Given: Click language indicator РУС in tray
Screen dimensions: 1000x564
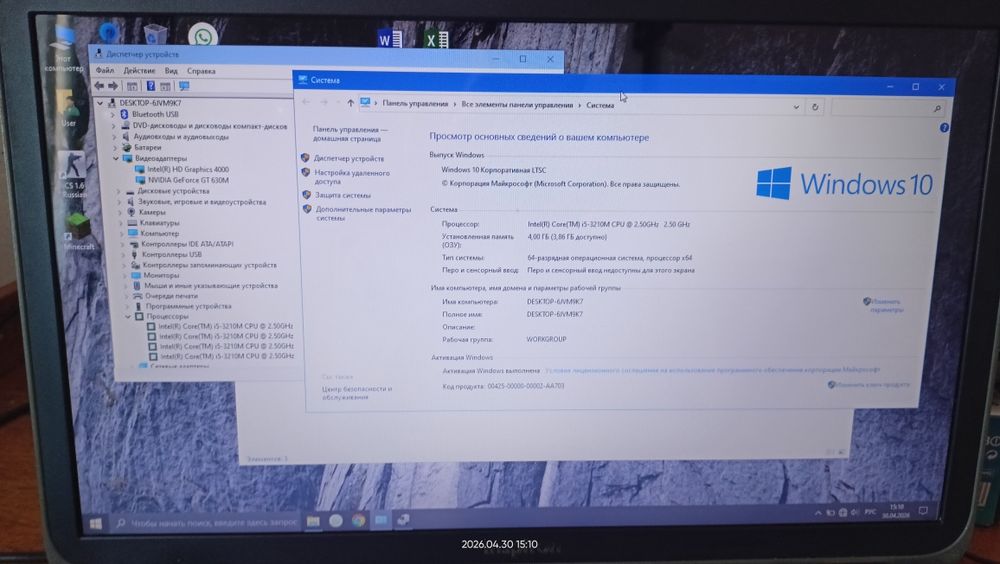Looking at the screenshot, I should click(870, 512).
